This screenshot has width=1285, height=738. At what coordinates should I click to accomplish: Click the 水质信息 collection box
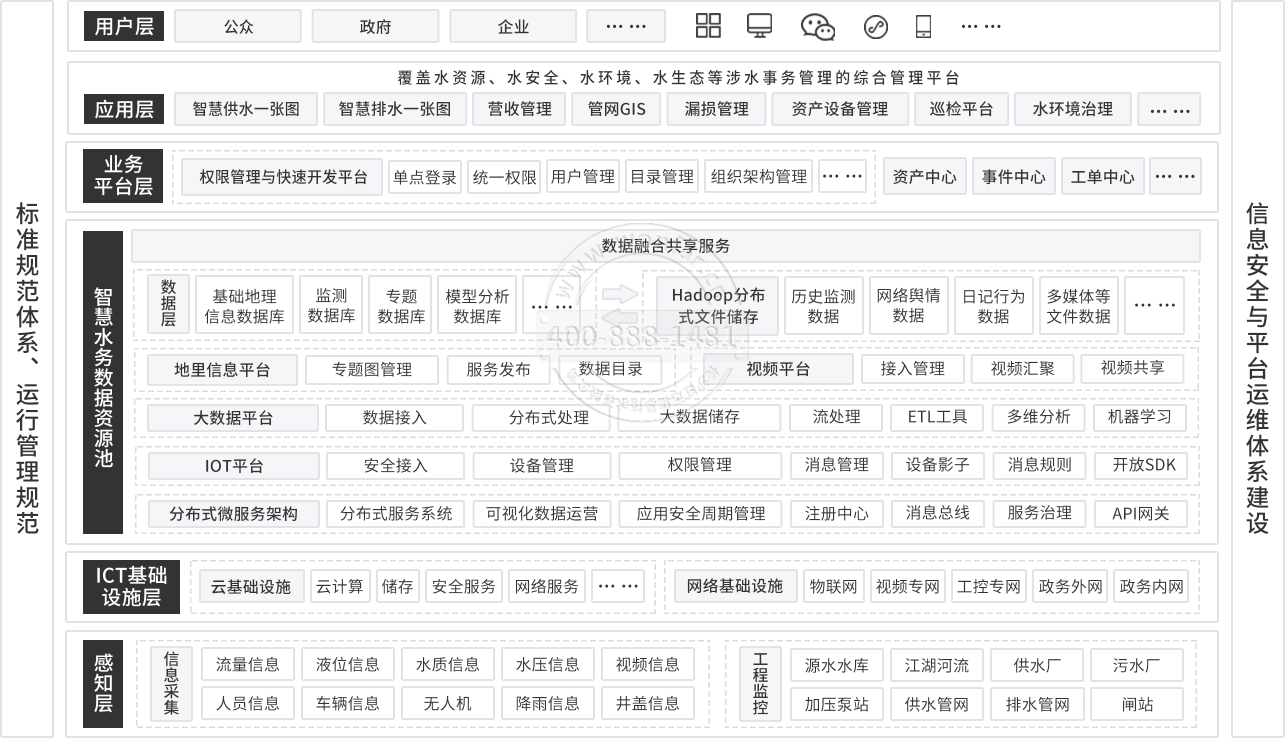coord(447,664)
